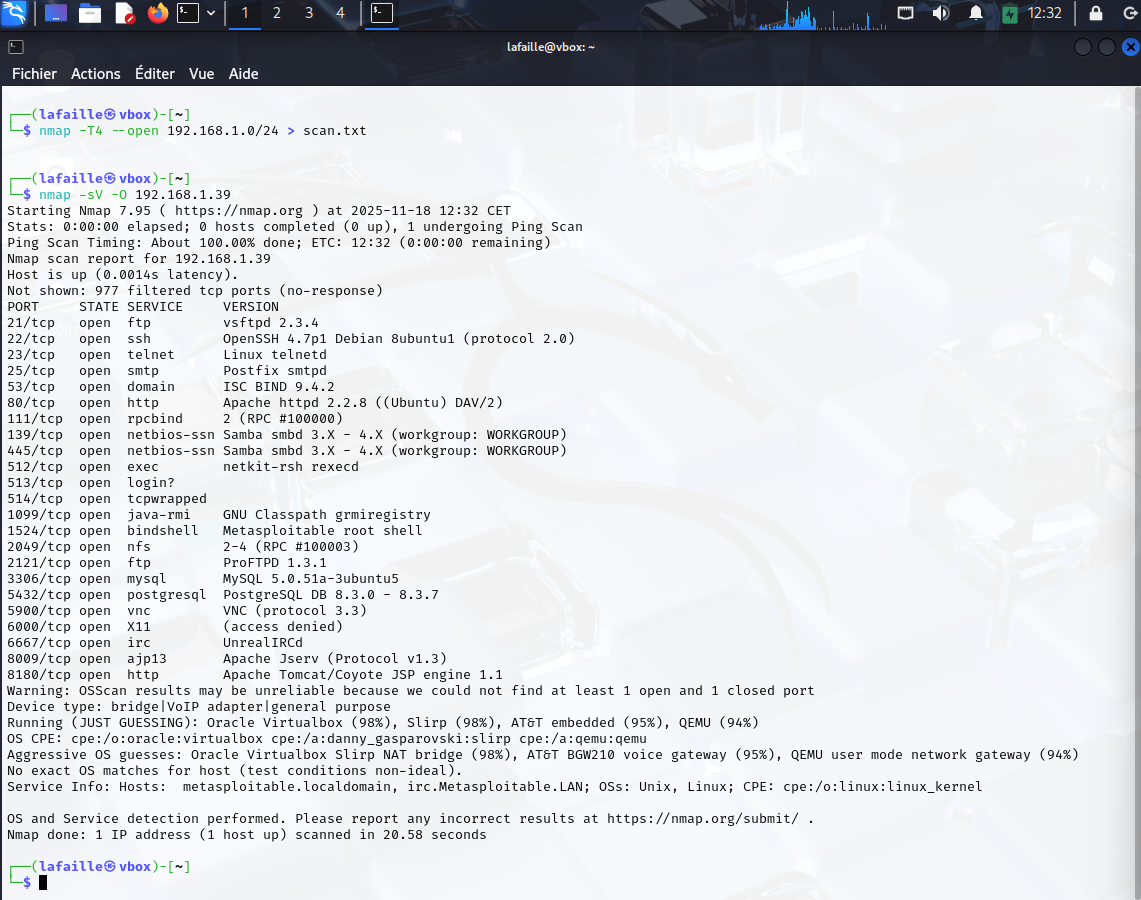
Task: Open the battery power indicator
Action: click(1007, 14)
